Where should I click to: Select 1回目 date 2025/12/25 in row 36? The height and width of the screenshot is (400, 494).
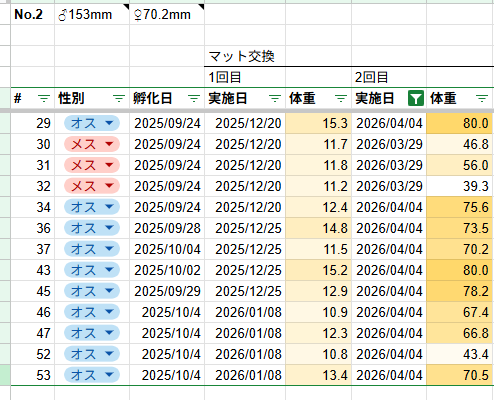coord(245,228)
